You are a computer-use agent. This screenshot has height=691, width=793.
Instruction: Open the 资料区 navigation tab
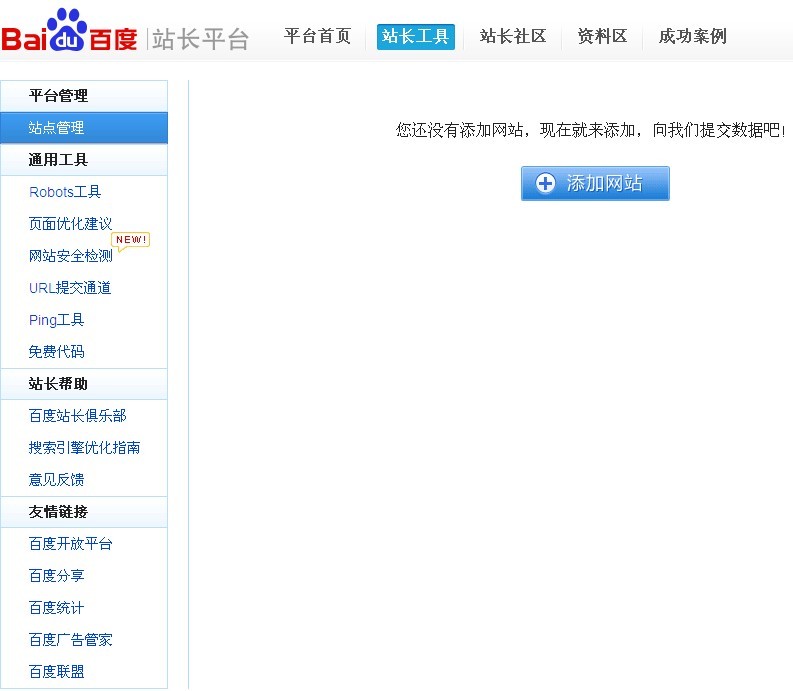pyautogui.click(x=602, y=37)
